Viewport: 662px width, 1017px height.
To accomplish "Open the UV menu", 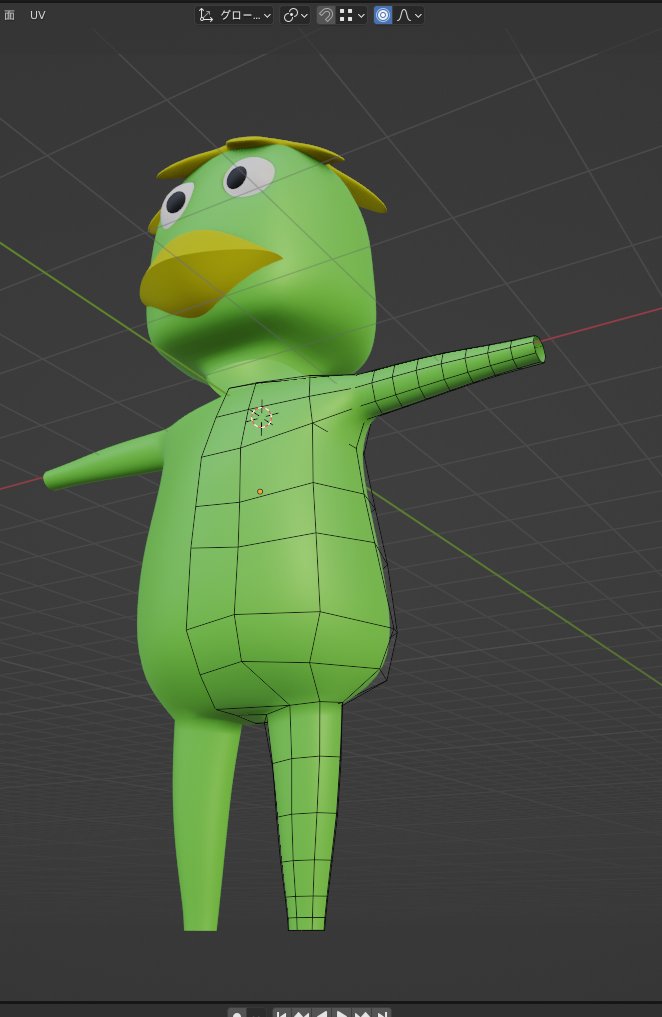I will click(38, 15).
